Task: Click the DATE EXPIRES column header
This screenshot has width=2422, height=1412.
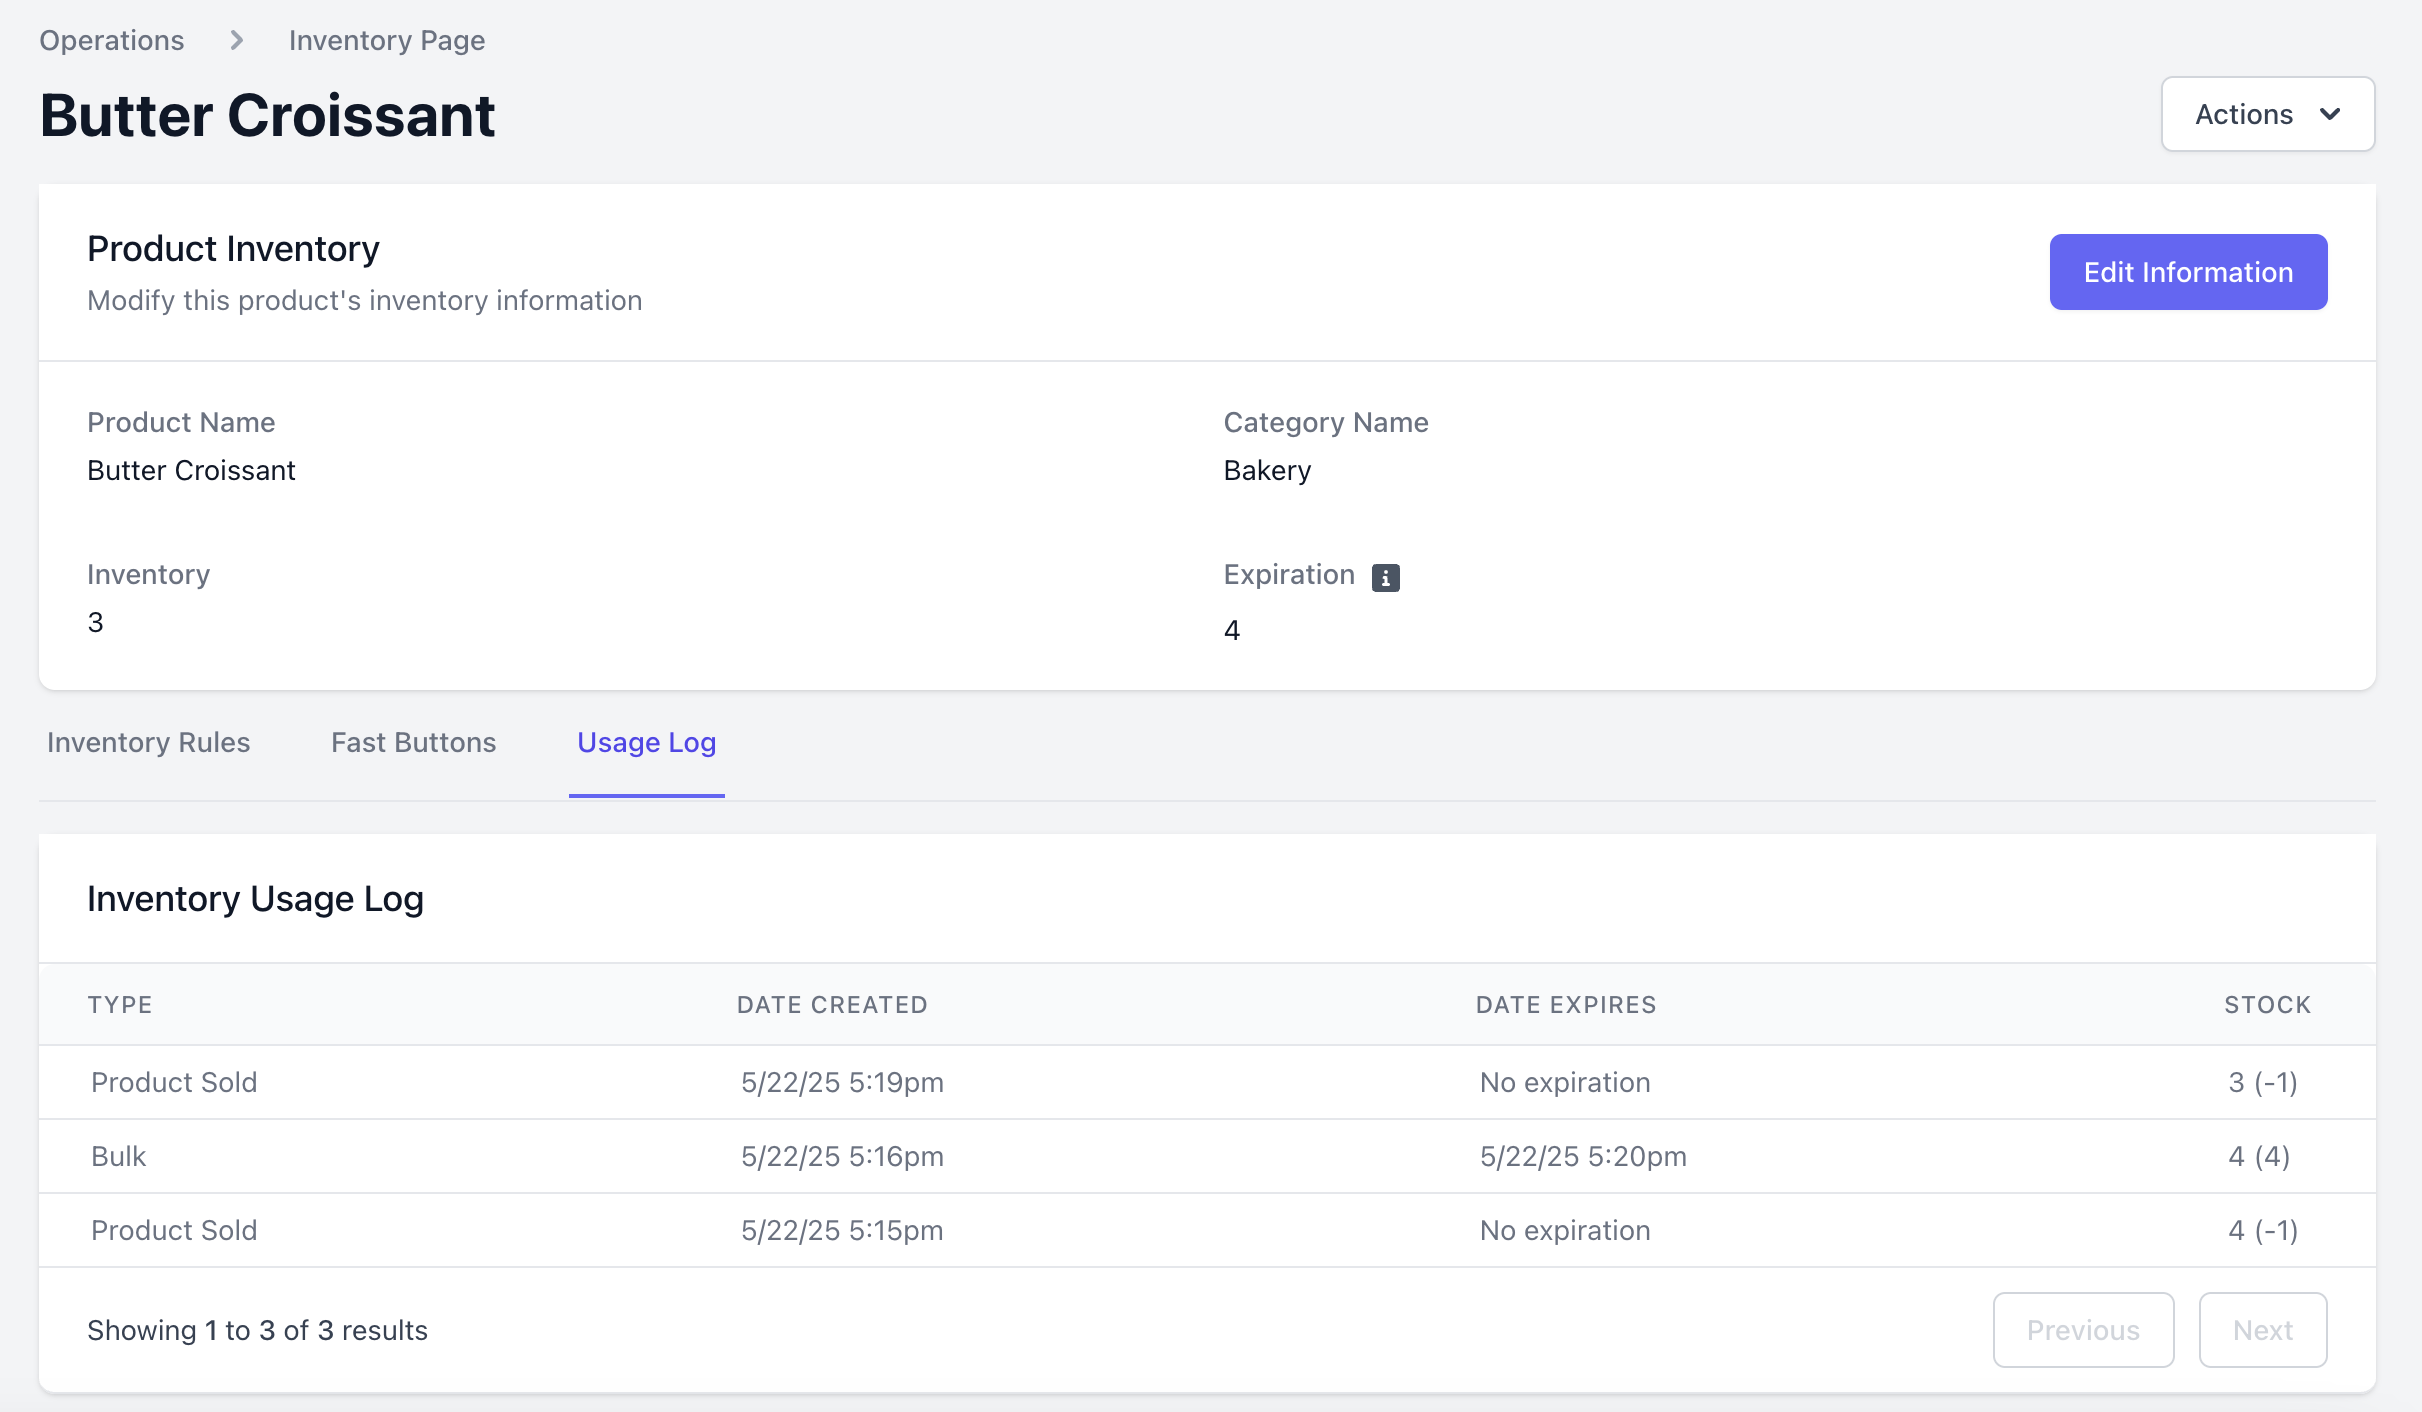Action: pyautogui.click(x=1565, y=1004)
